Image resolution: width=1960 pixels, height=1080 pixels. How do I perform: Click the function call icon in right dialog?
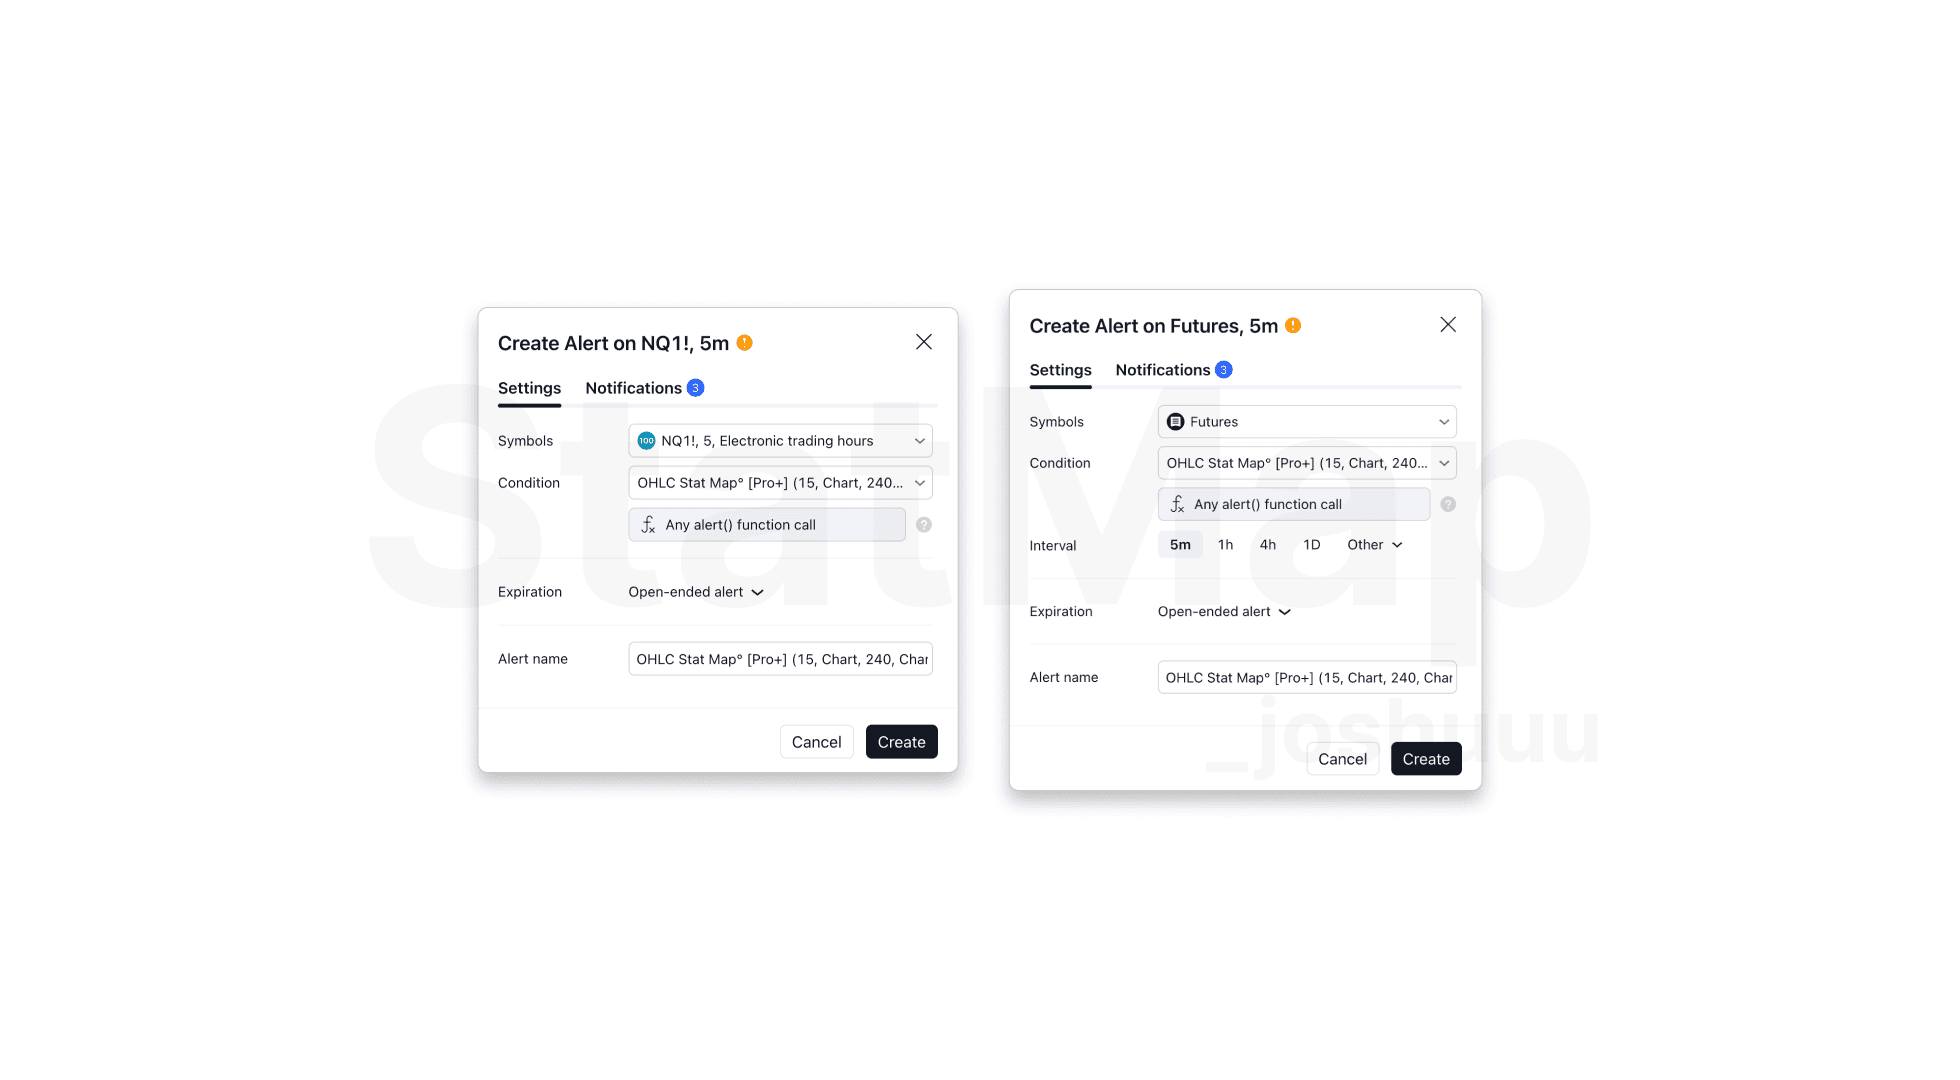1177,504
